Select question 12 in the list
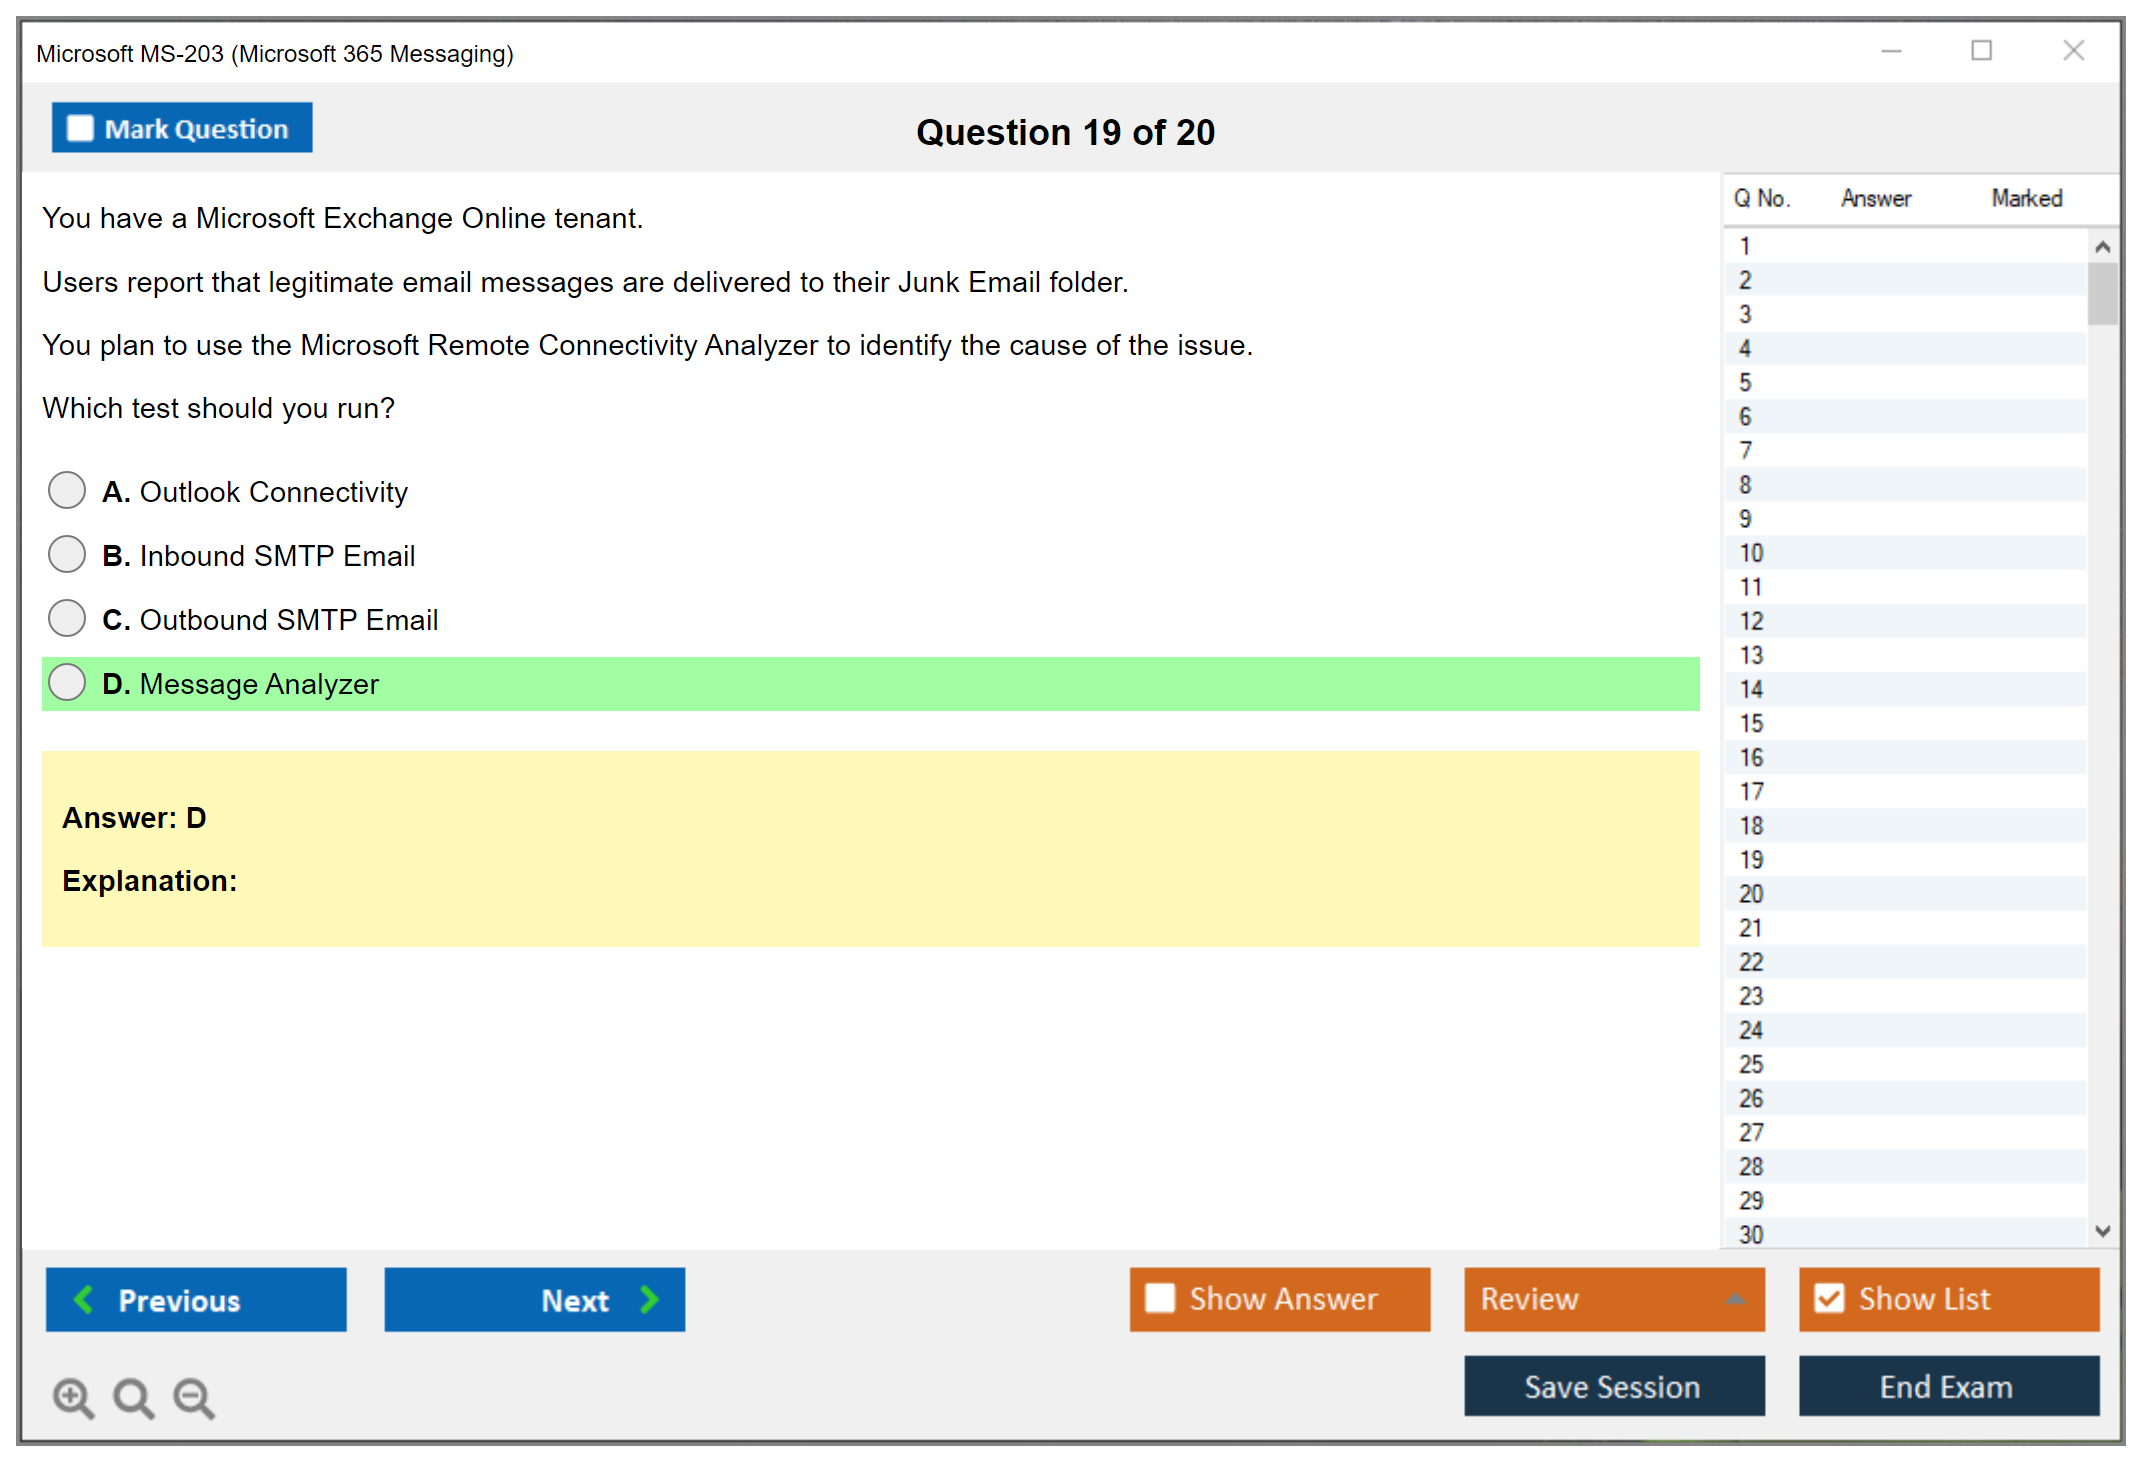The height and width of the screenshot is (1470, 2150). click(x=1751, y=621)
